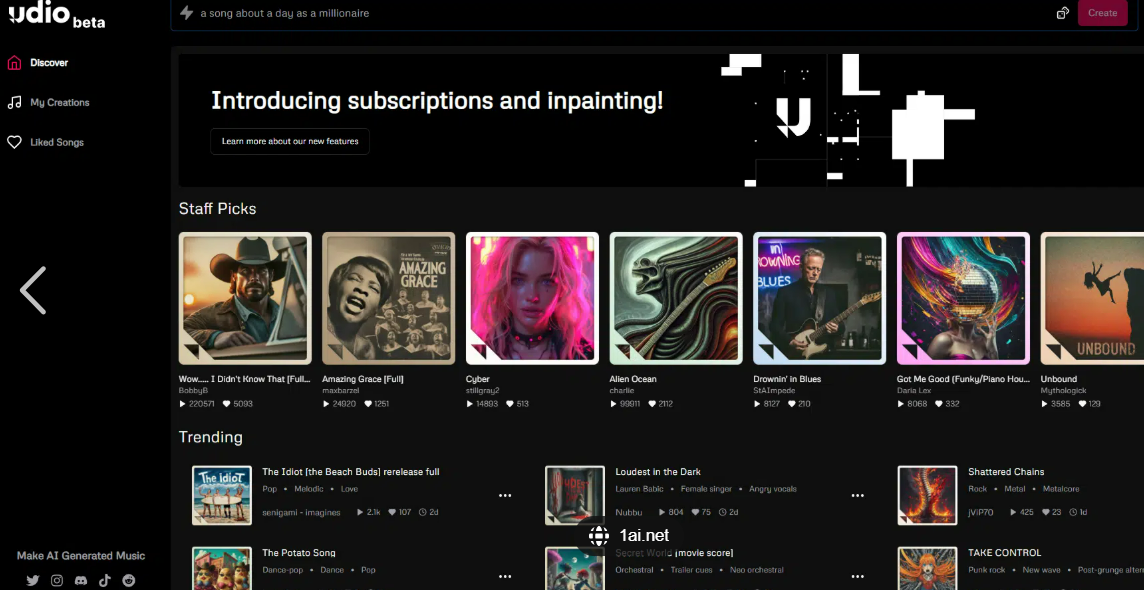Click the Udio beta logo
The width and height of the screenshot is (1144, 590).
tap(57, 15)
